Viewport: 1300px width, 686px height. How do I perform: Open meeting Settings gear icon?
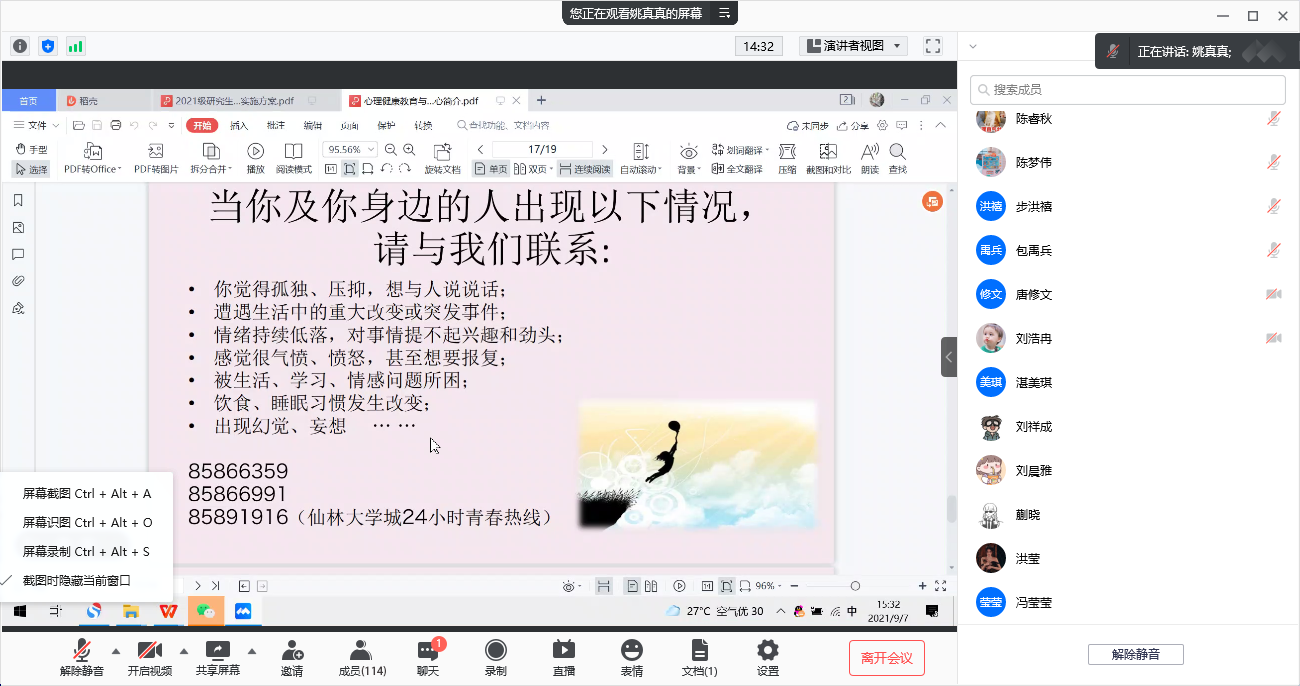(767, 656)
